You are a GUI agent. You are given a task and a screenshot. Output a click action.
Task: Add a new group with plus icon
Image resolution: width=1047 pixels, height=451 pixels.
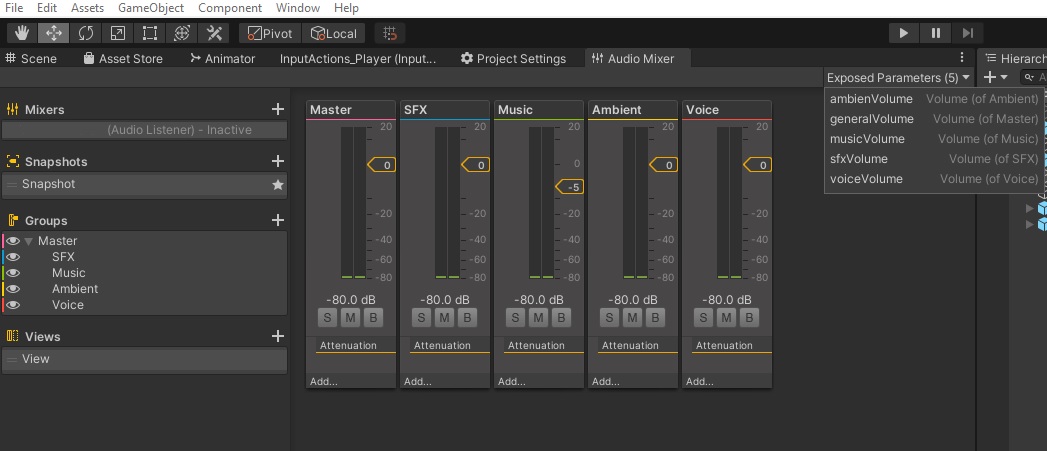point(278,220)
